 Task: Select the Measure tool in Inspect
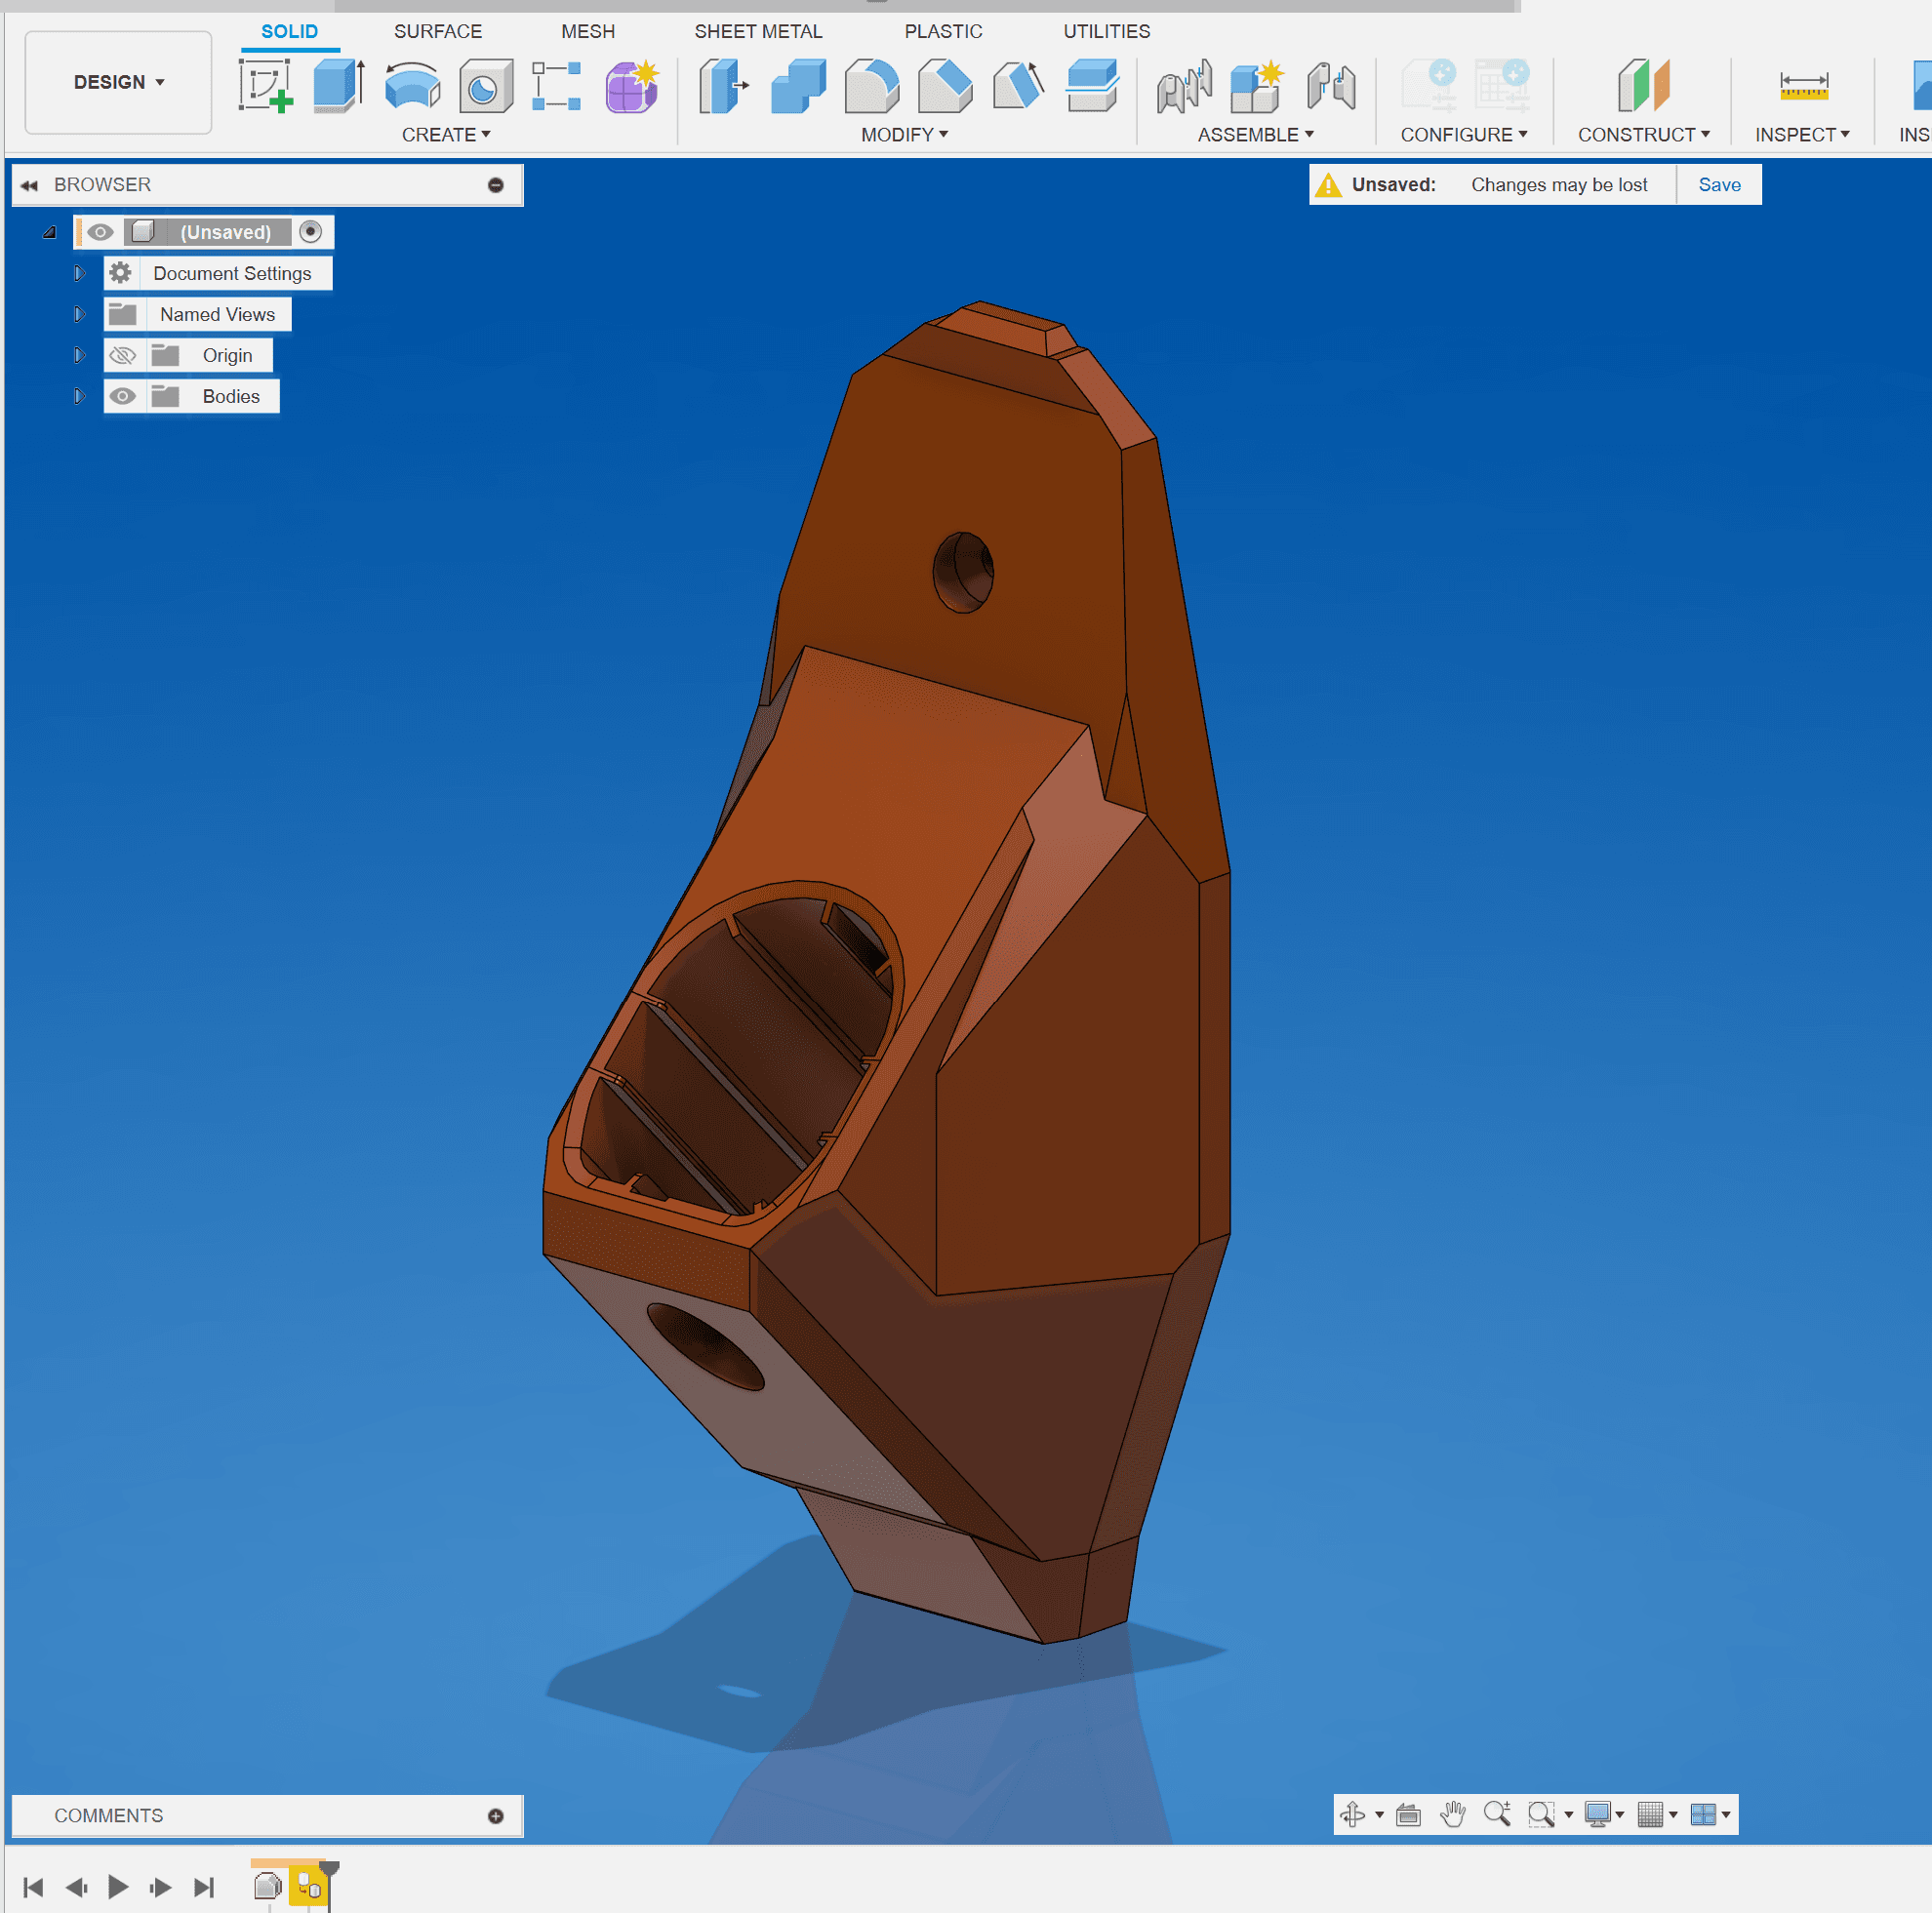pos(1803,86)
